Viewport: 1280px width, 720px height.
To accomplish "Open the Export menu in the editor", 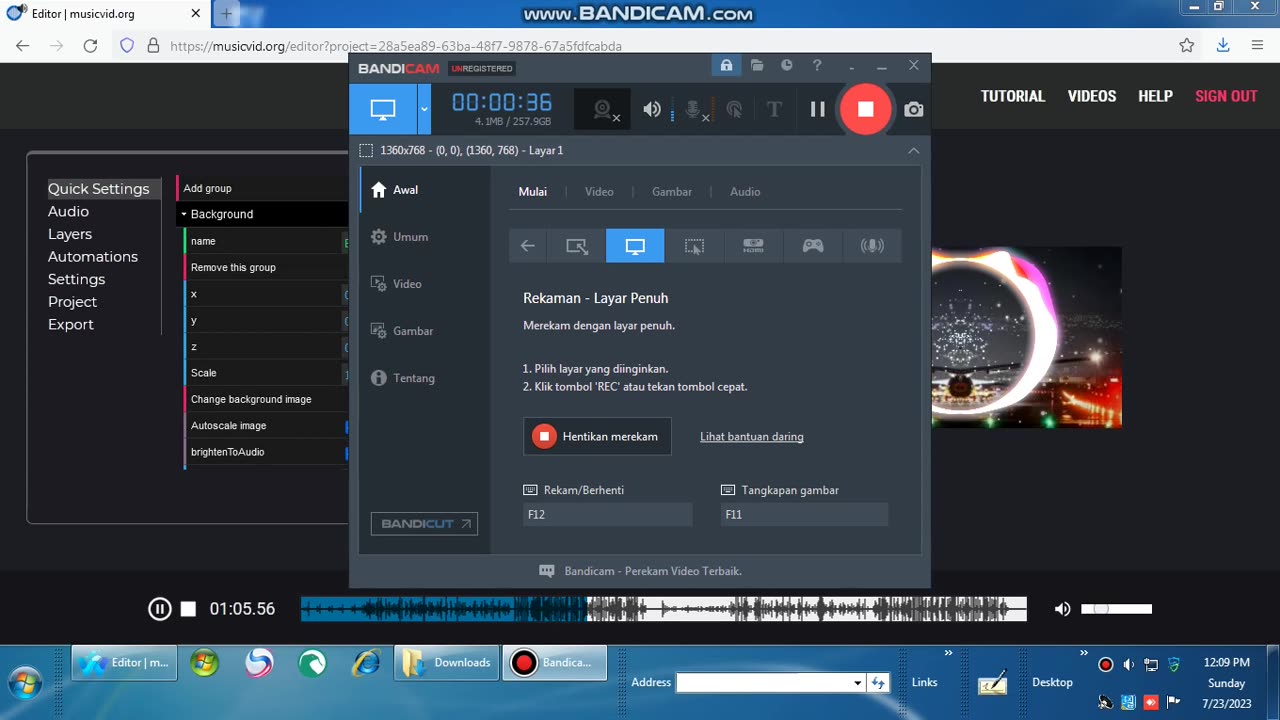I will coord(71,324).
